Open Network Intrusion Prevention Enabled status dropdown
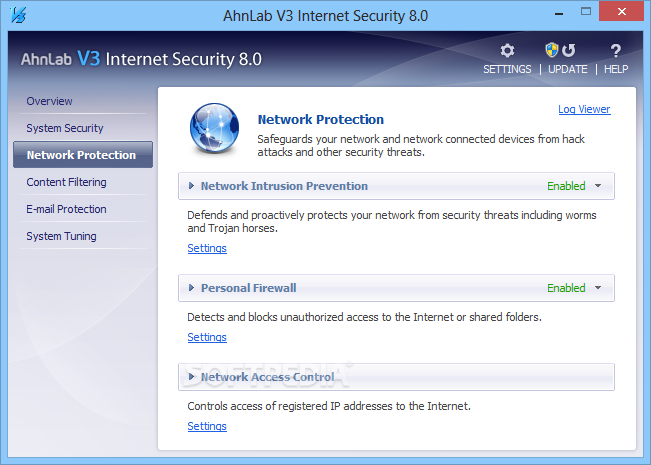This screenshot has height=465, width=651. (598, 186)
